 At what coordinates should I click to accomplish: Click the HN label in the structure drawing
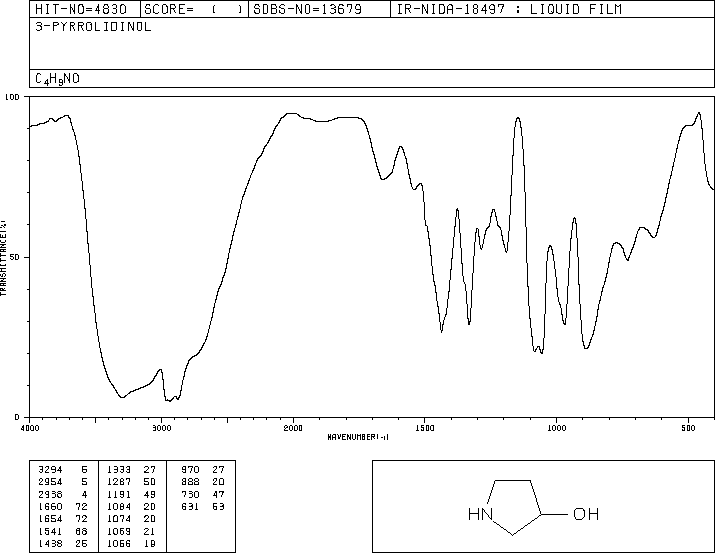coord(480,515)
